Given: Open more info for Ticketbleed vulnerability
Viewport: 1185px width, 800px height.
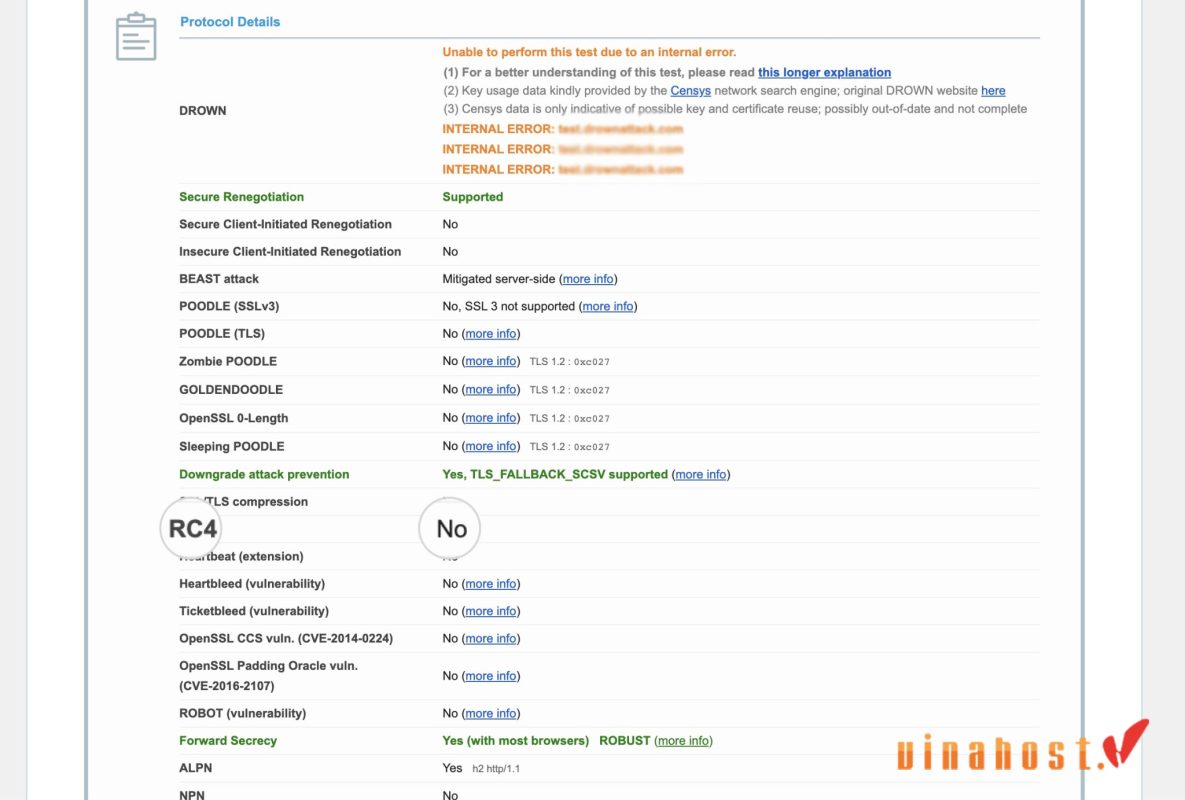Looking at the screenshot, I should pos(491,611).
